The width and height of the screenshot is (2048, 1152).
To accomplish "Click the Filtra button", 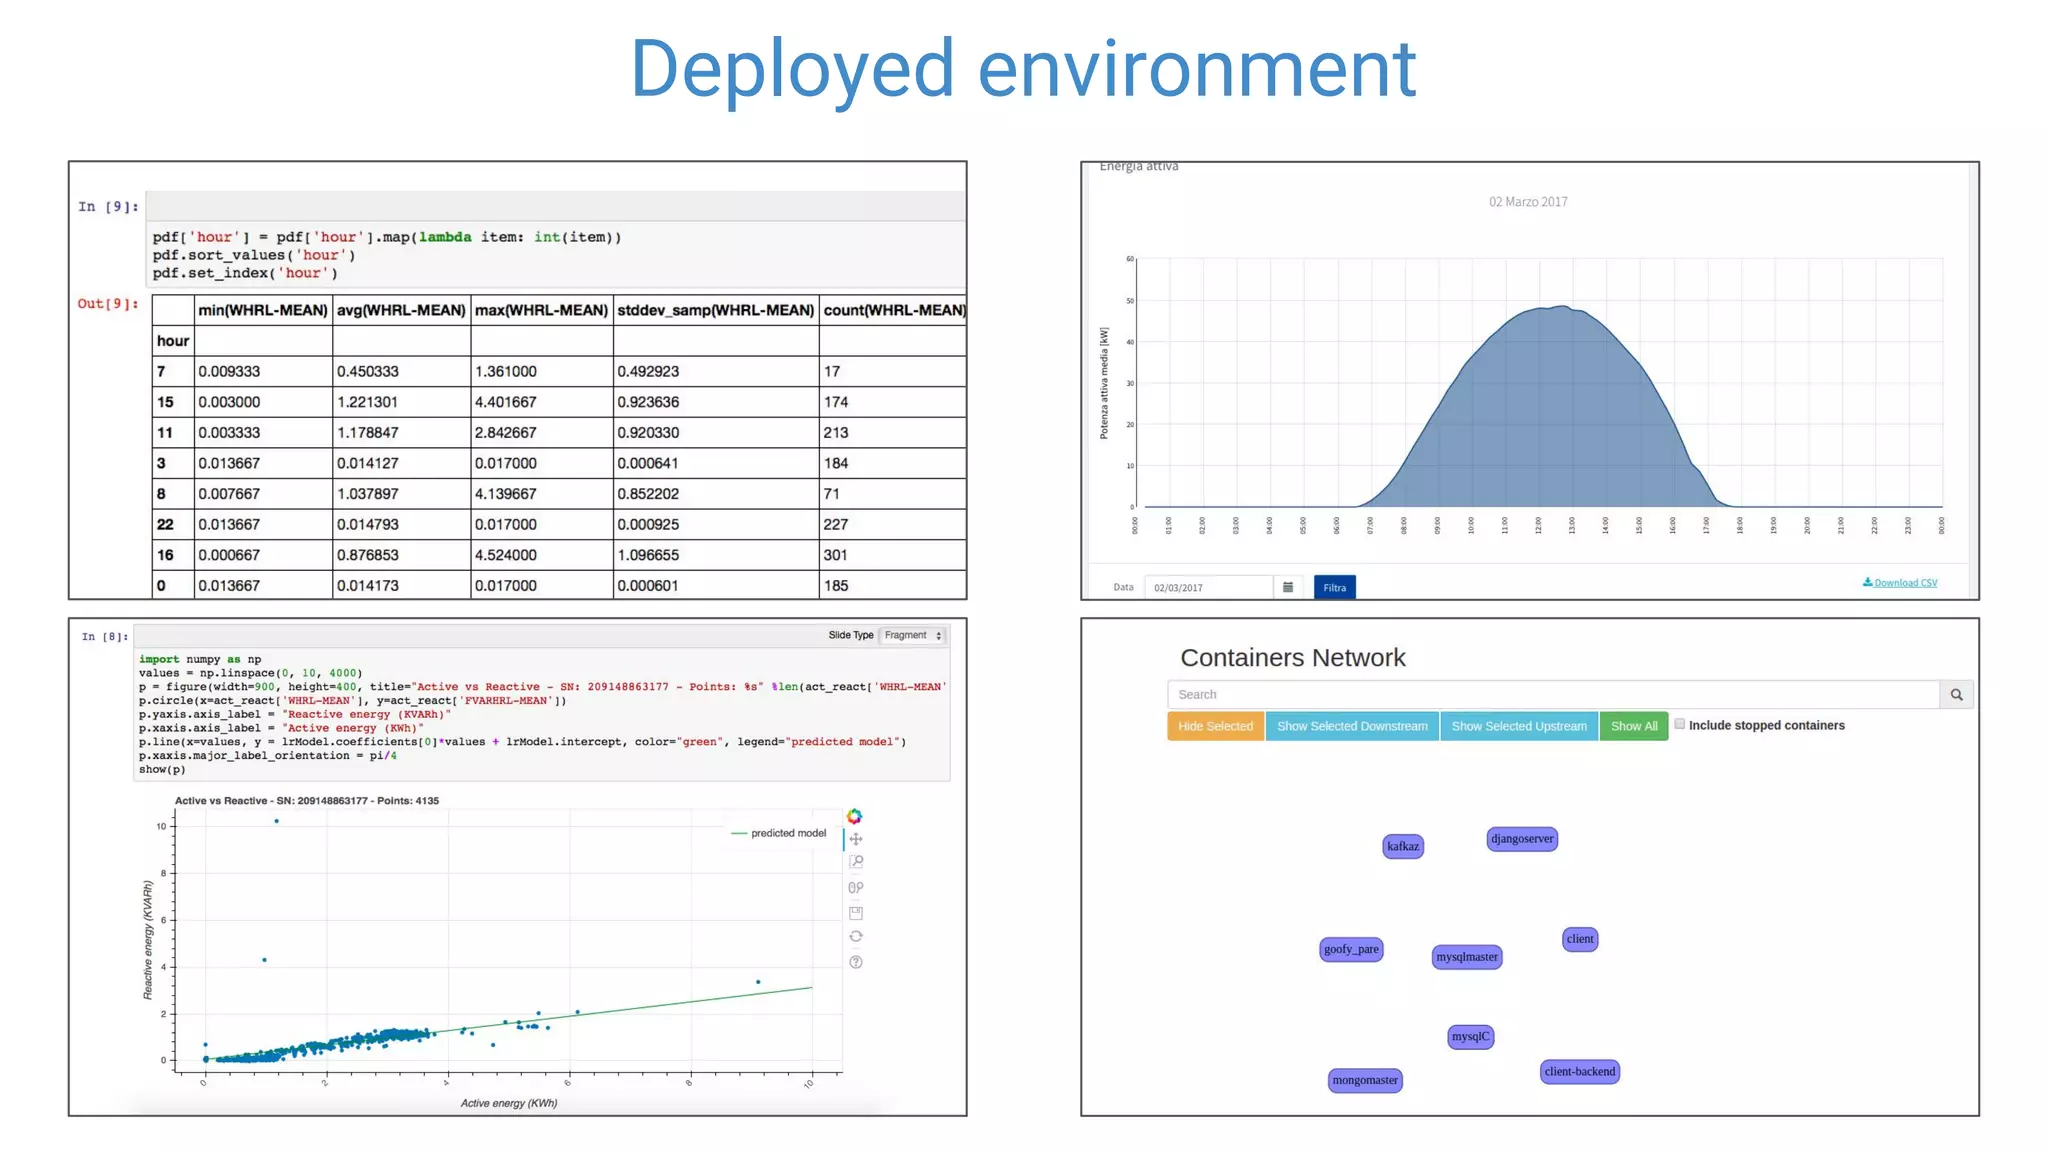I will pos(1334,587).
